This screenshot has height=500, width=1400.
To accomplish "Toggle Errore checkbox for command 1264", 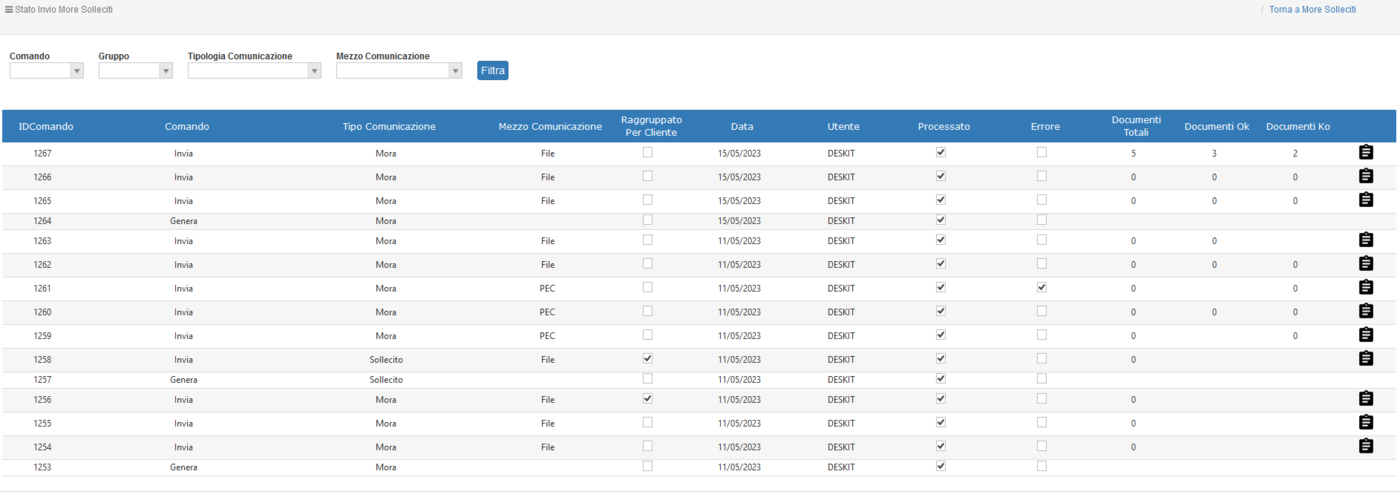I will click(x=1042, y=219).
